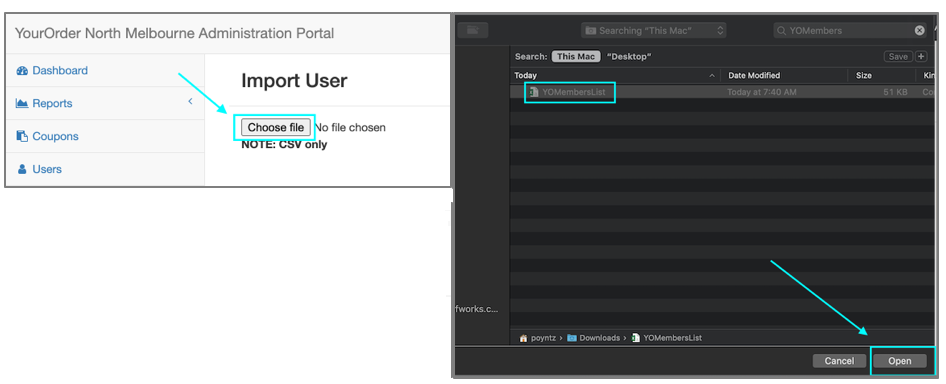Add search criteria with the plus button
The width and height of the screenshot is (946, 384).
click(x=921, y=56)
